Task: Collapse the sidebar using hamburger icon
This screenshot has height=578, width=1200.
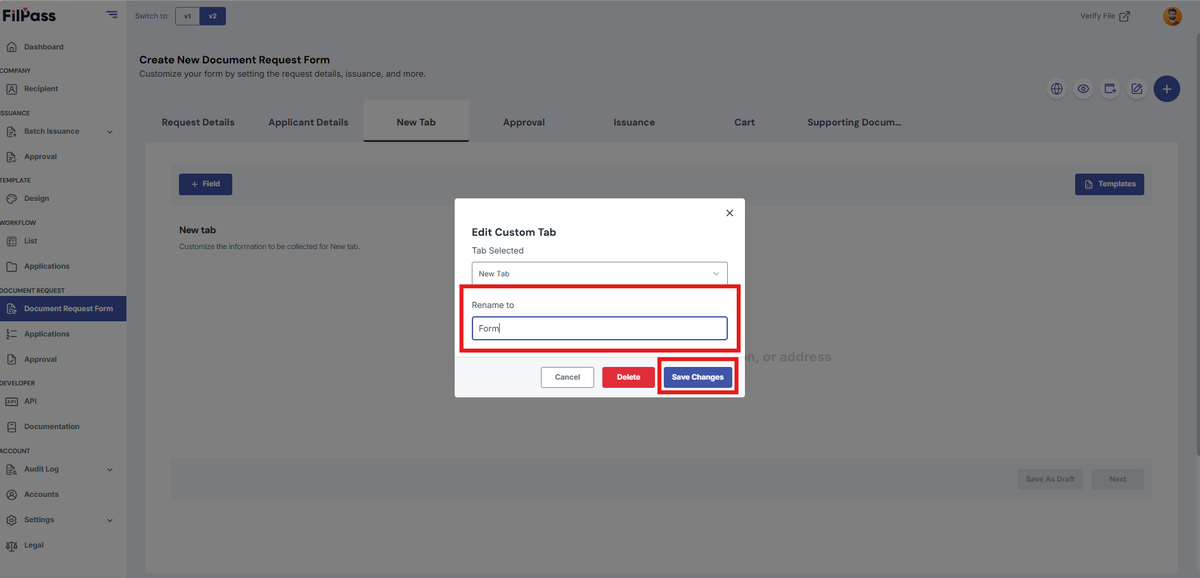Action: pyautogui.click(x=111, y=15)
